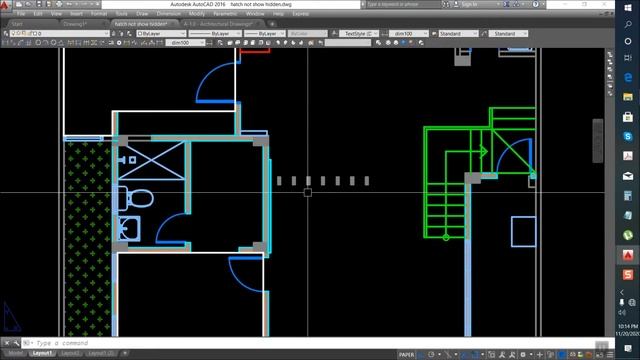Image resolution: width=640 pixels, height=360 pixels.
Task: Click the Autodesk Exchange Apps X icon
Action: pyautogui.click(x=507, y=4)
